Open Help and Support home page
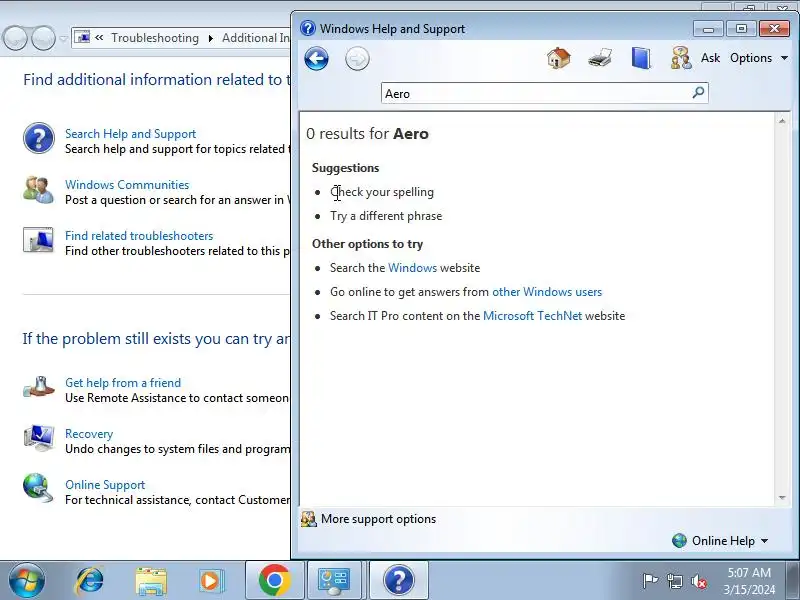 pyautogui.click(x=559, y=58)
